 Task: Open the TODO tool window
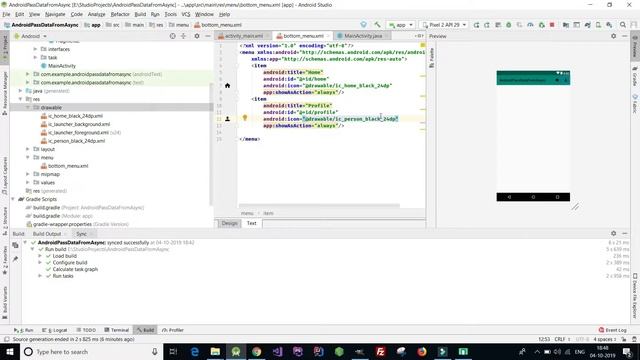(86, 330)
